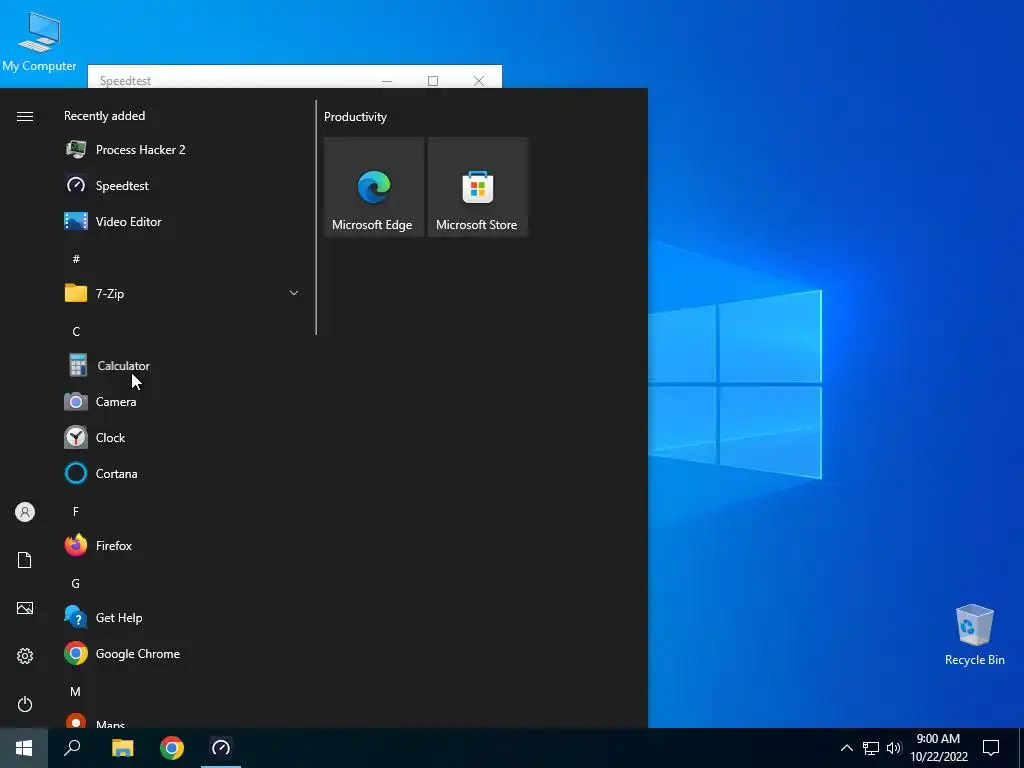The height and width of the screenshot is (768, 1024).
Task: Click the Productivity group title
Action: point(355,117)
